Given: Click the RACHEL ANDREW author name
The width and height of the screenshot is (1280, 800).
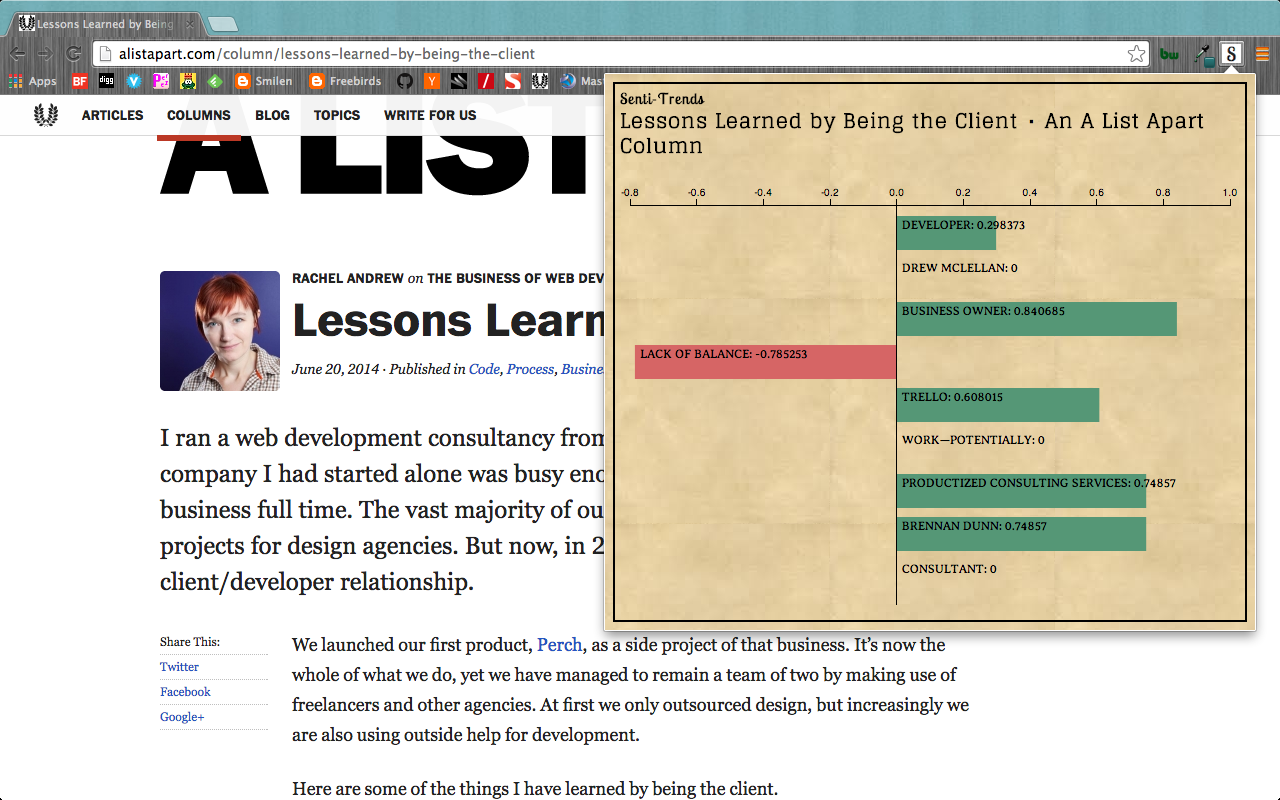Looking at the screenshot, I should pos(348,278).
